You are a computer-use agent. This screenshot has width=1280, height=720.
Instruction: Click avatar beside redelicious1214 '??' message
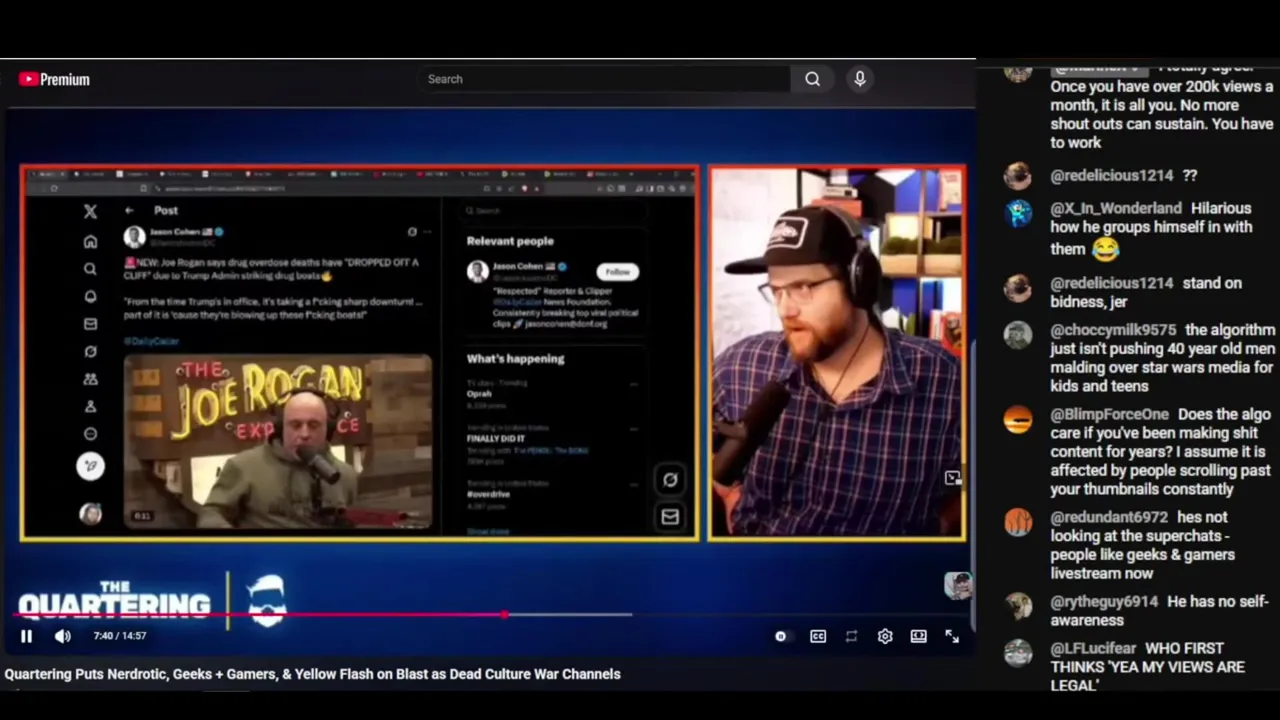[1018, 175]
